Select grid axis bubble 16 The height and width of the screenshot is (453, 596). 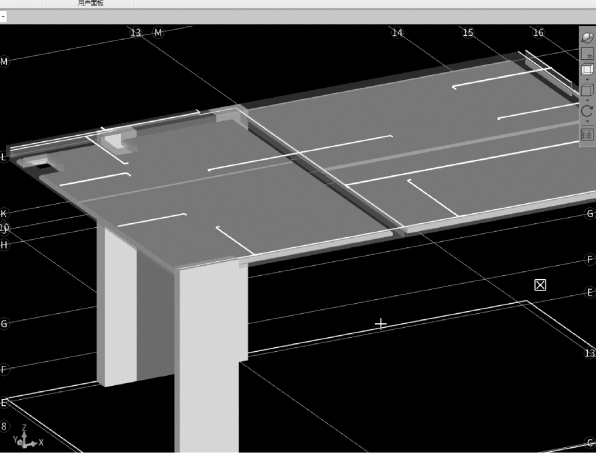(x=538, y=33)
